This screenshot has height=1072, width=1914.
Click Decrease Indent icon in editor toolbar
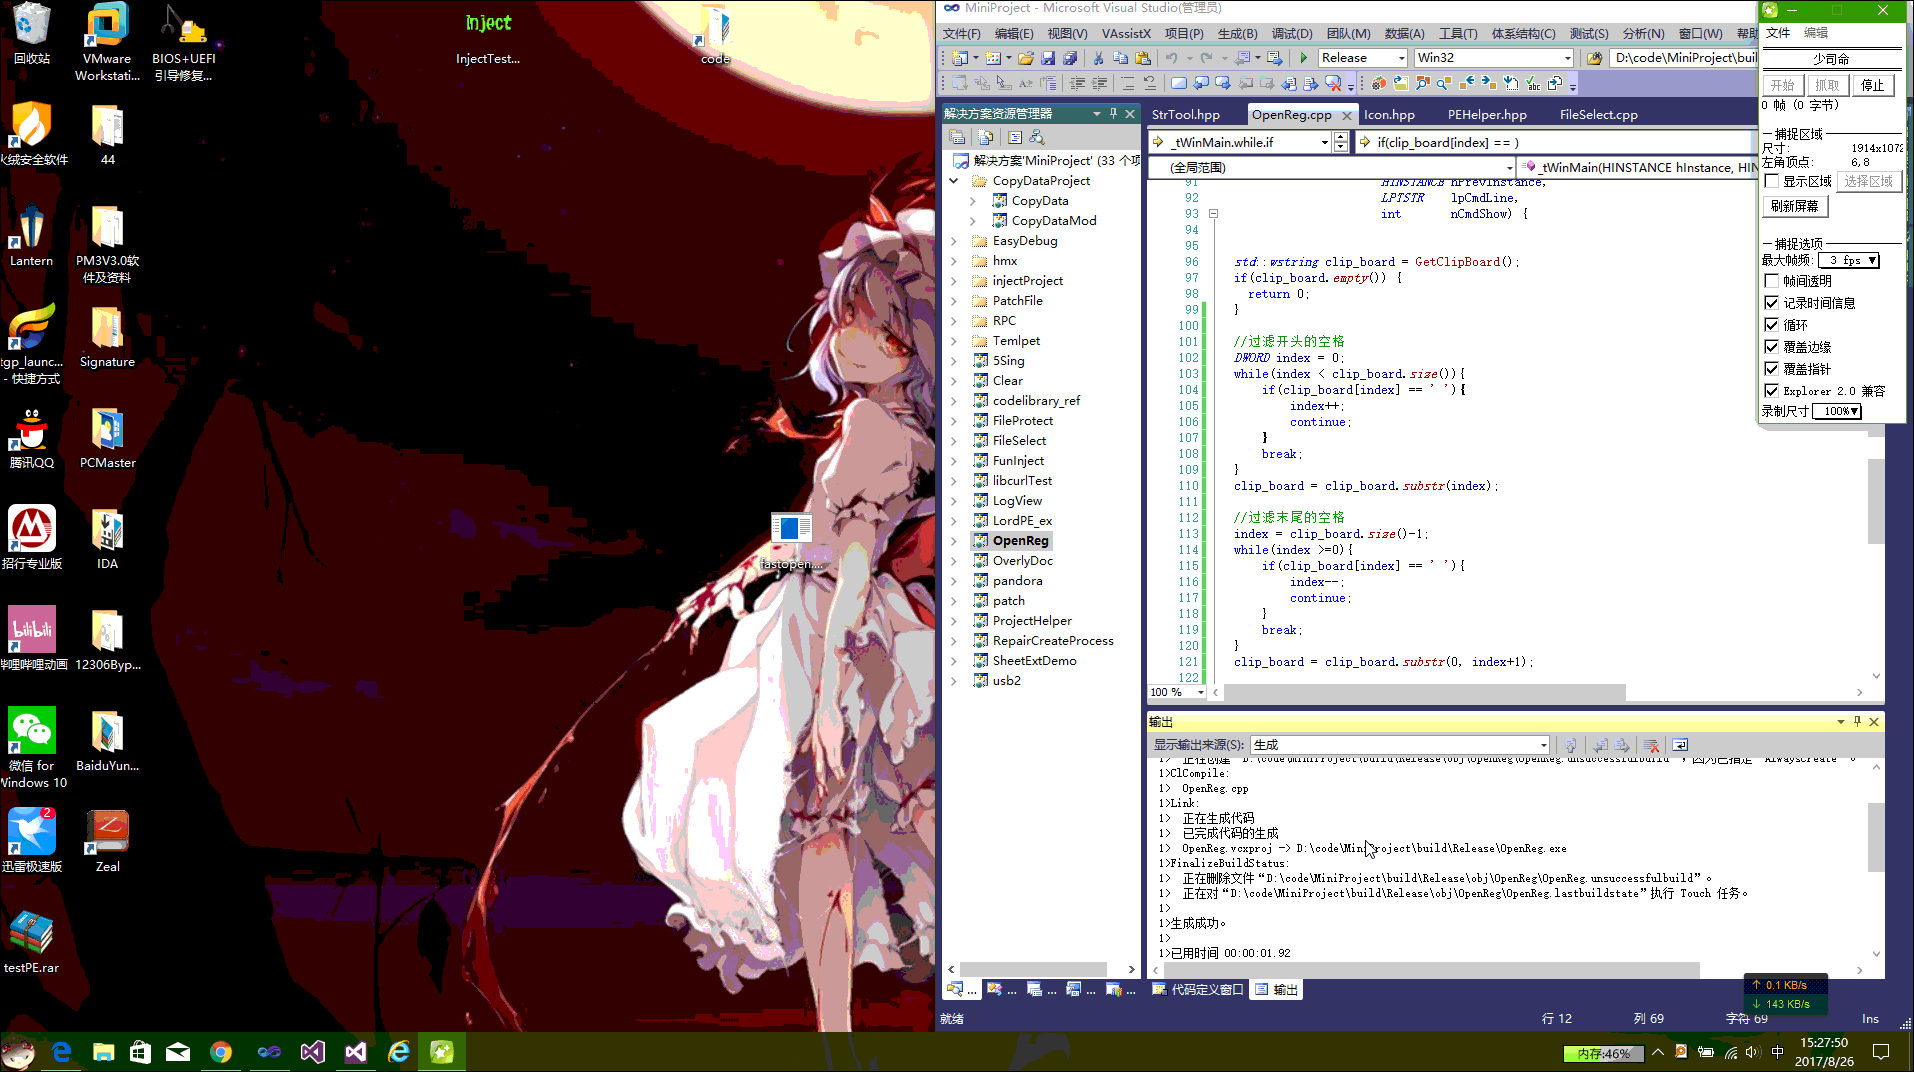(x=1077, y=84)
